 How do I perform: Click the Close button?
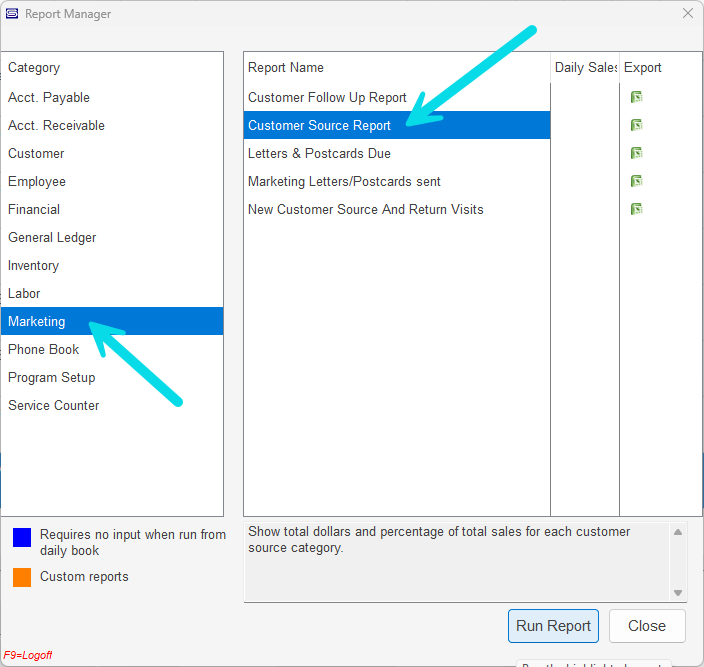pos(647,626)
